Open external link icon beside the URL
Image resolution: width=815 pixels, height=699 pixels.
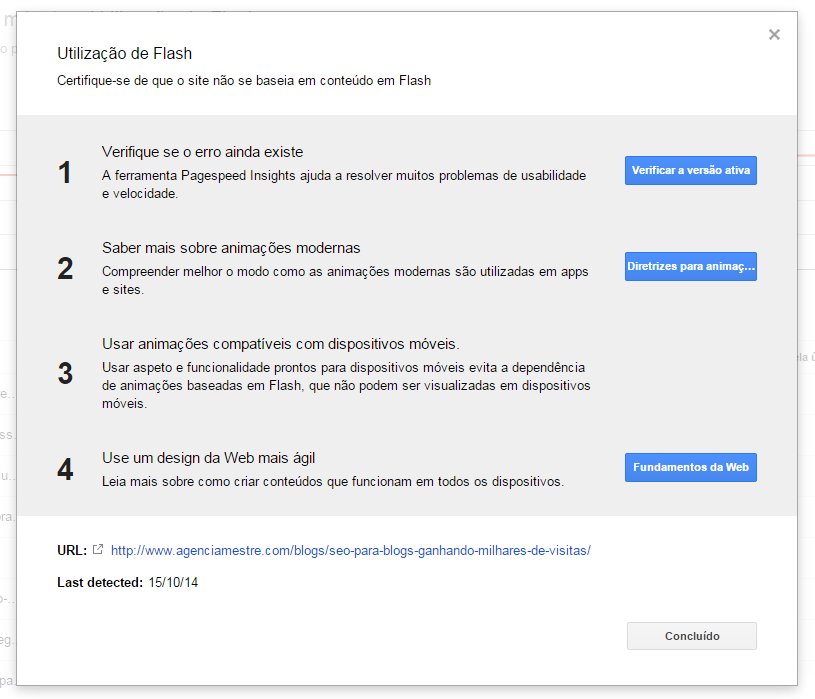click(97, 549)
